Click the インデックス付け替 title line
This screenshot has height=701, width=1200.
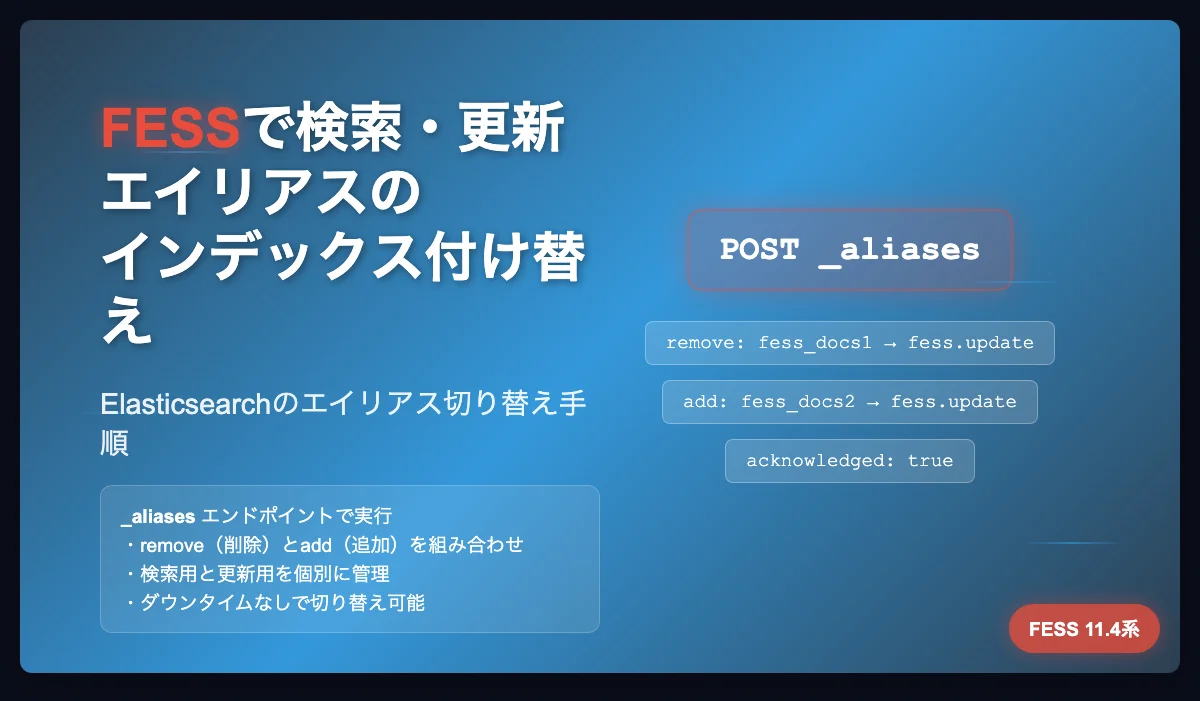pyautogui.click(x=342, y=259)
